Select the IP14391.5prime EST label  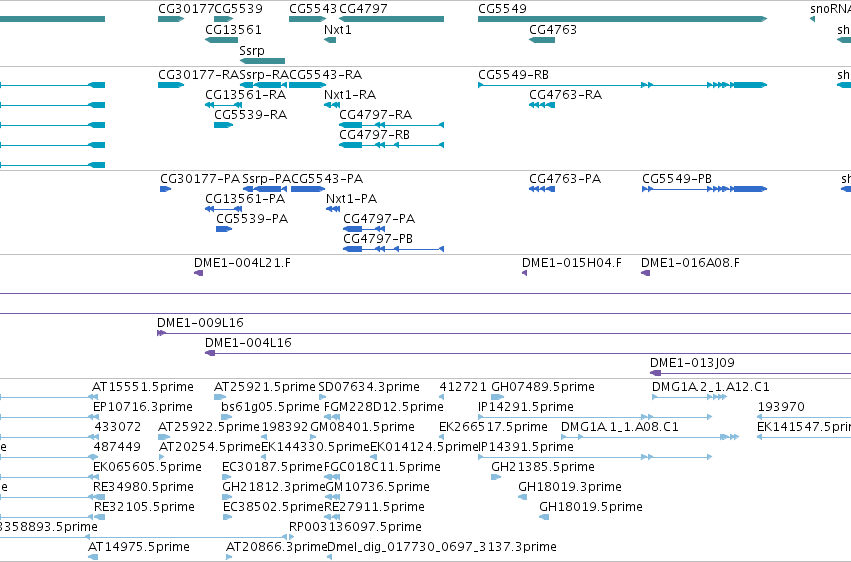pos(526,447)
